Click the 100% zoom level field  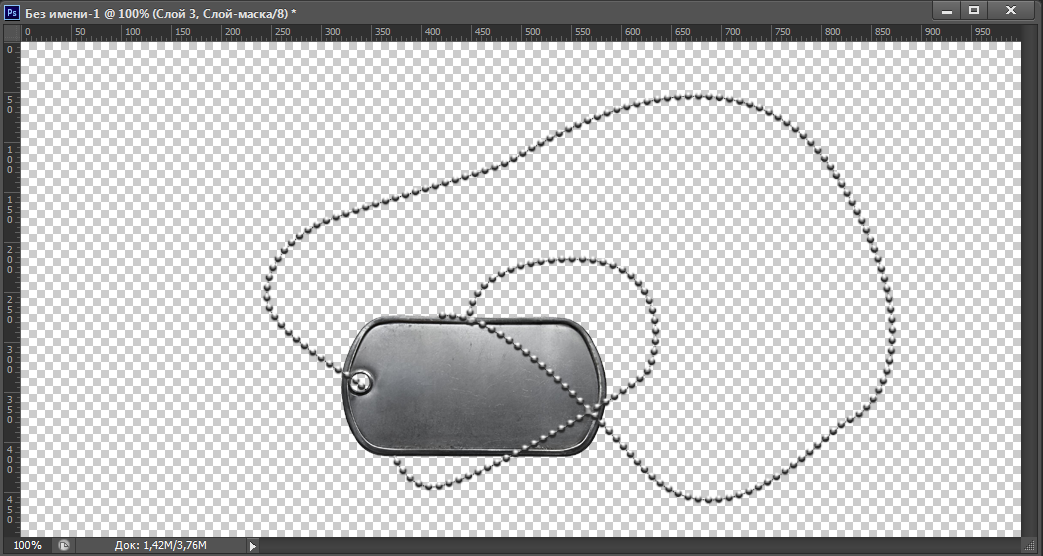point(28,546)
